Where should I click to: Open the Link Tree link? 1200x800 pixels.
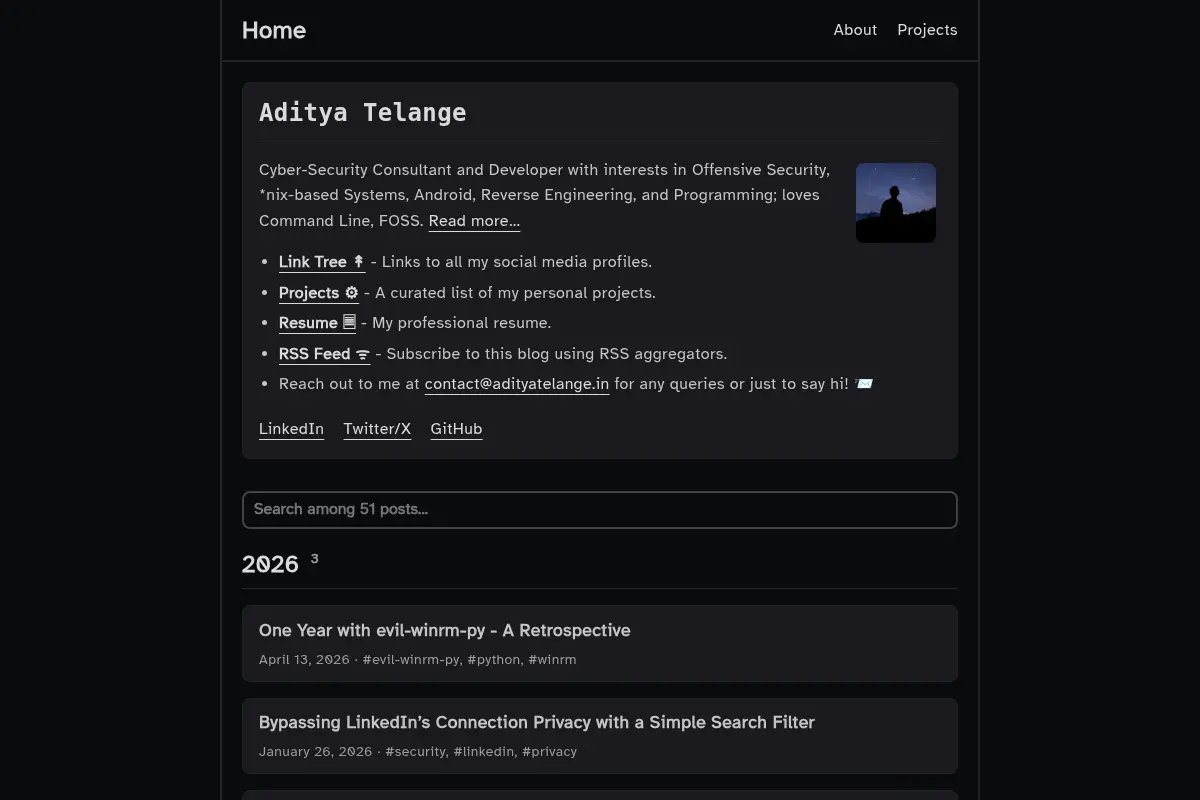(x=322, y=262)
